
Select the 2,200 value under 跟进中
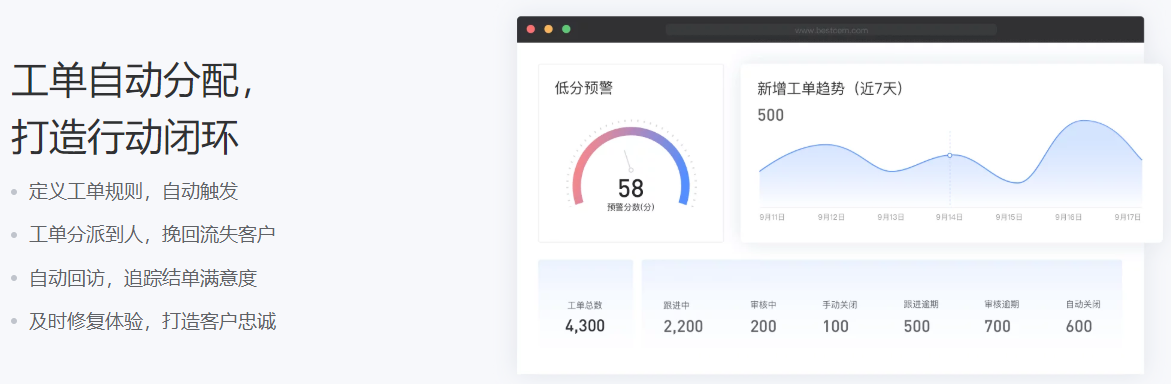click(x=683, y=326)
